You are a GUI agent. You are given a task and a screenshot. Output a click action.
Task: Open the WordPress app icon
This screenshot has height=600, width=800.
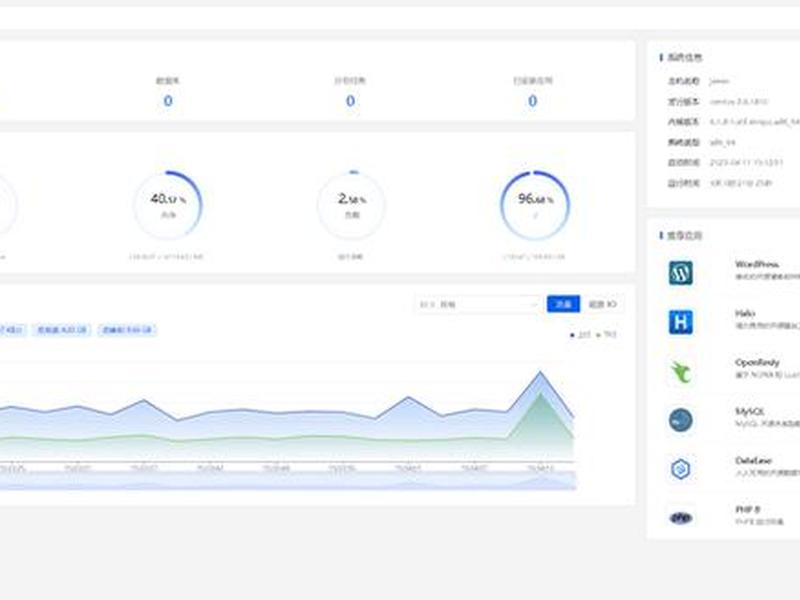(681, 272)
